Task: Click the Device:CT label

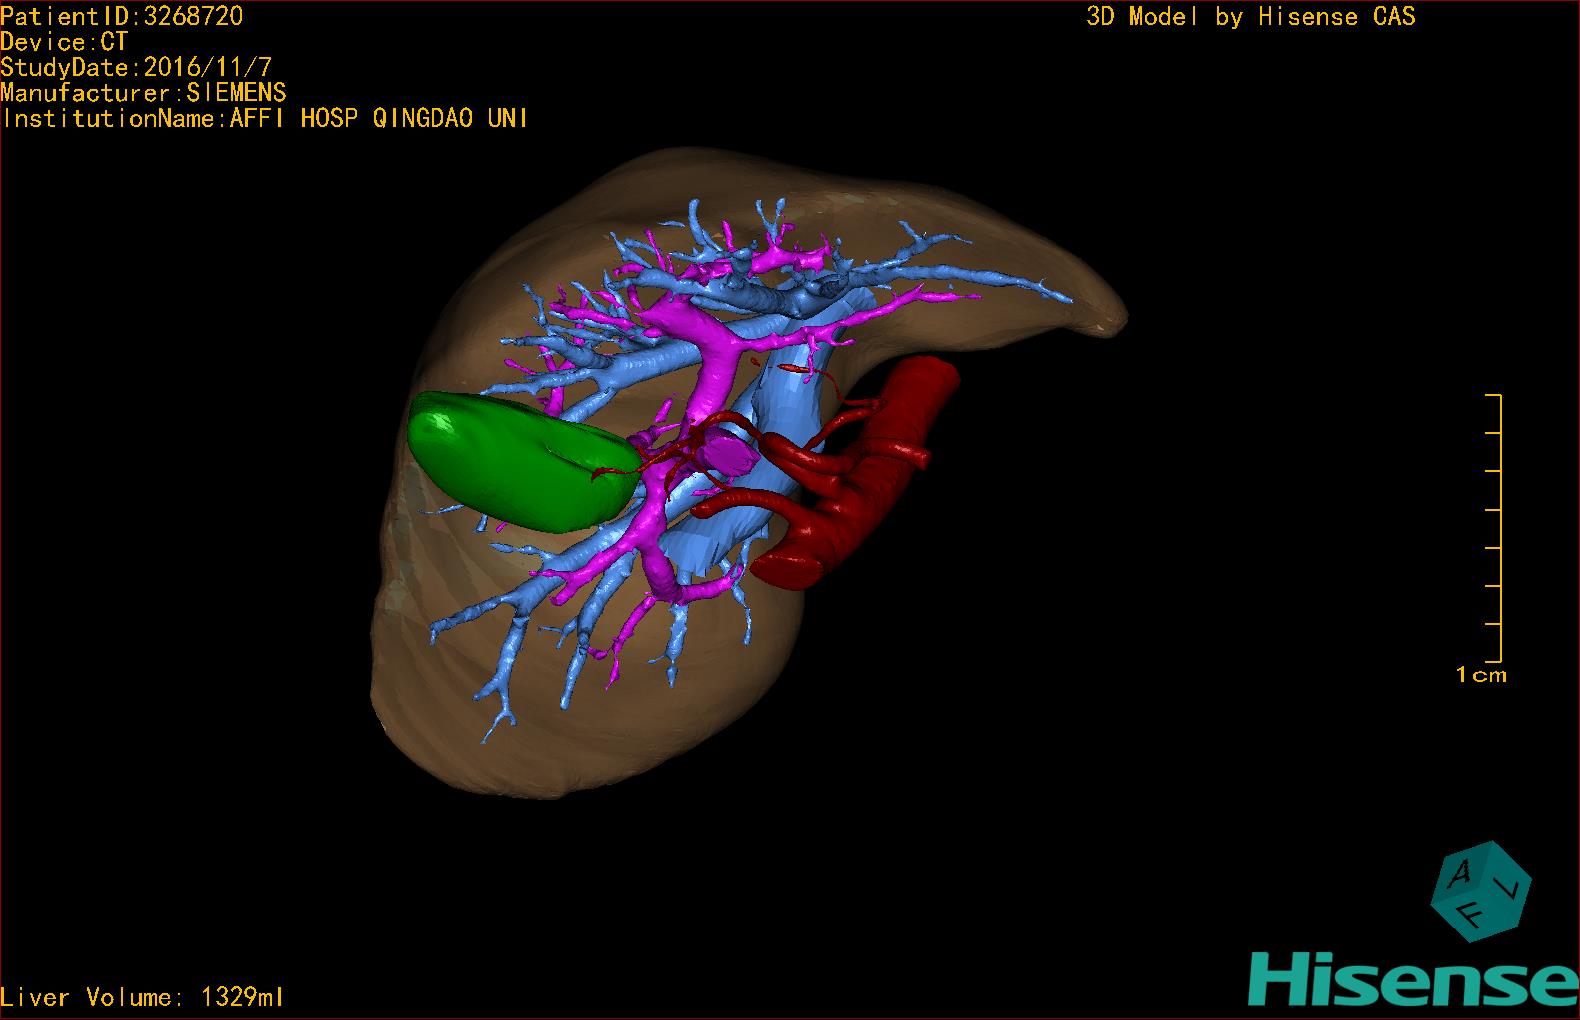Action: (64, 42)
